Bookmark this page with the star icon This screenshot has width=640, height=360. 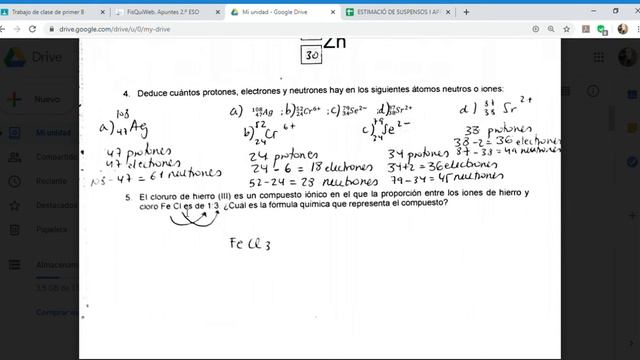click(567, 29)
